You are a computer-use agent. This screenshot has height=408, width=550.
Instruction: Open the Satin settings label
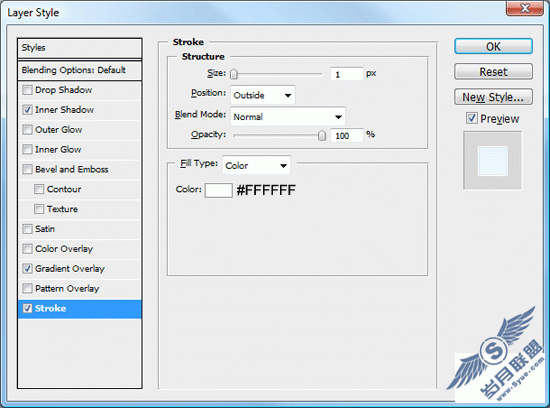click(45, 229)
